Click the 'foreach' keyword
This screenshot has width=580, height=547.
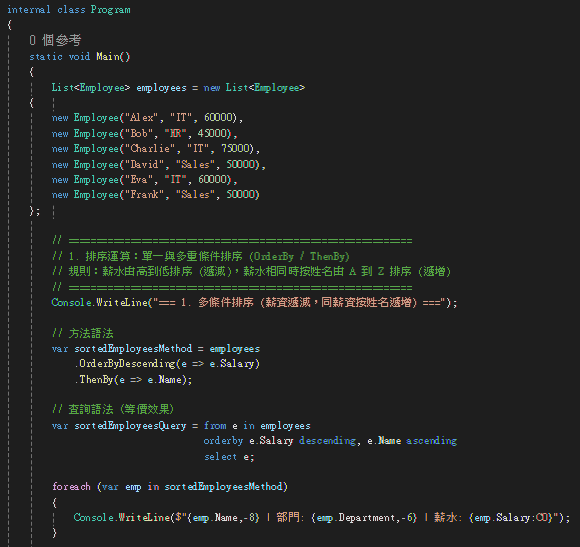(71, 486)
